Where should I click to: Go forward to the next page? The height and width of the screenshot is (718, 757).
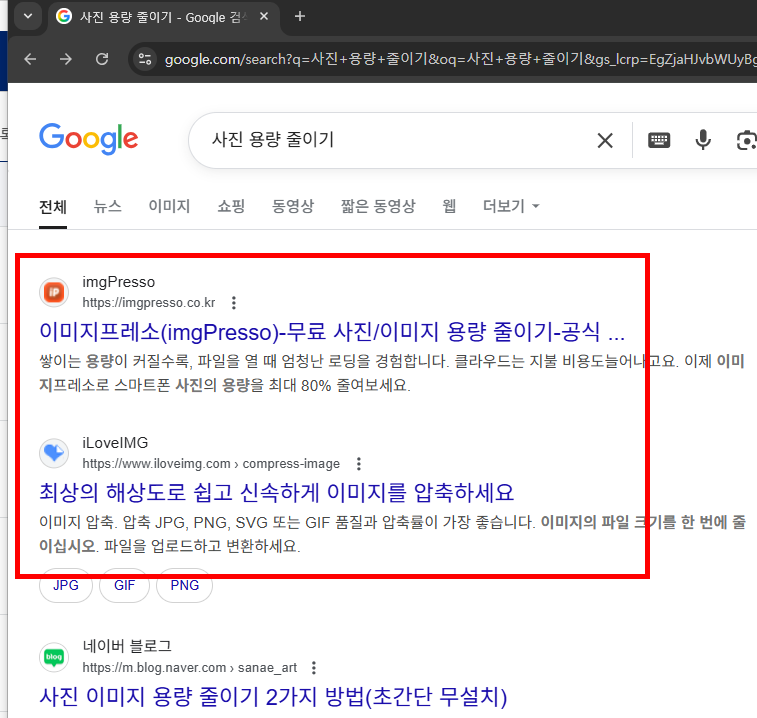66,59
